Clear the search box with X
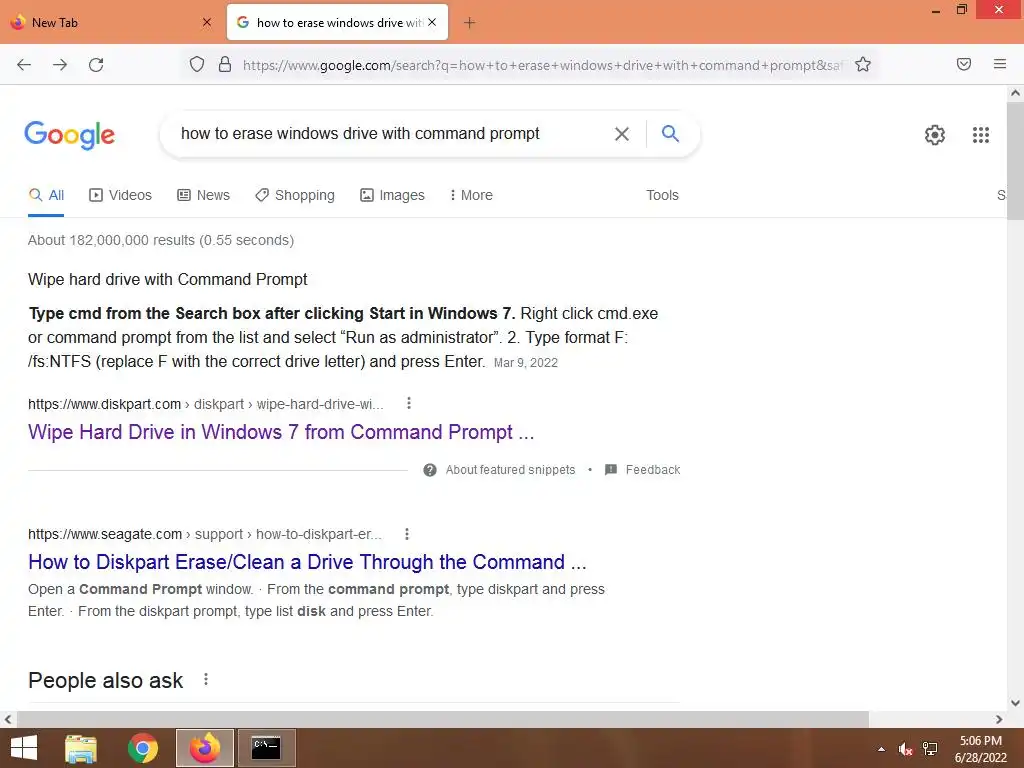This screenshot has height=768, width=1024. tap(622, 134)
